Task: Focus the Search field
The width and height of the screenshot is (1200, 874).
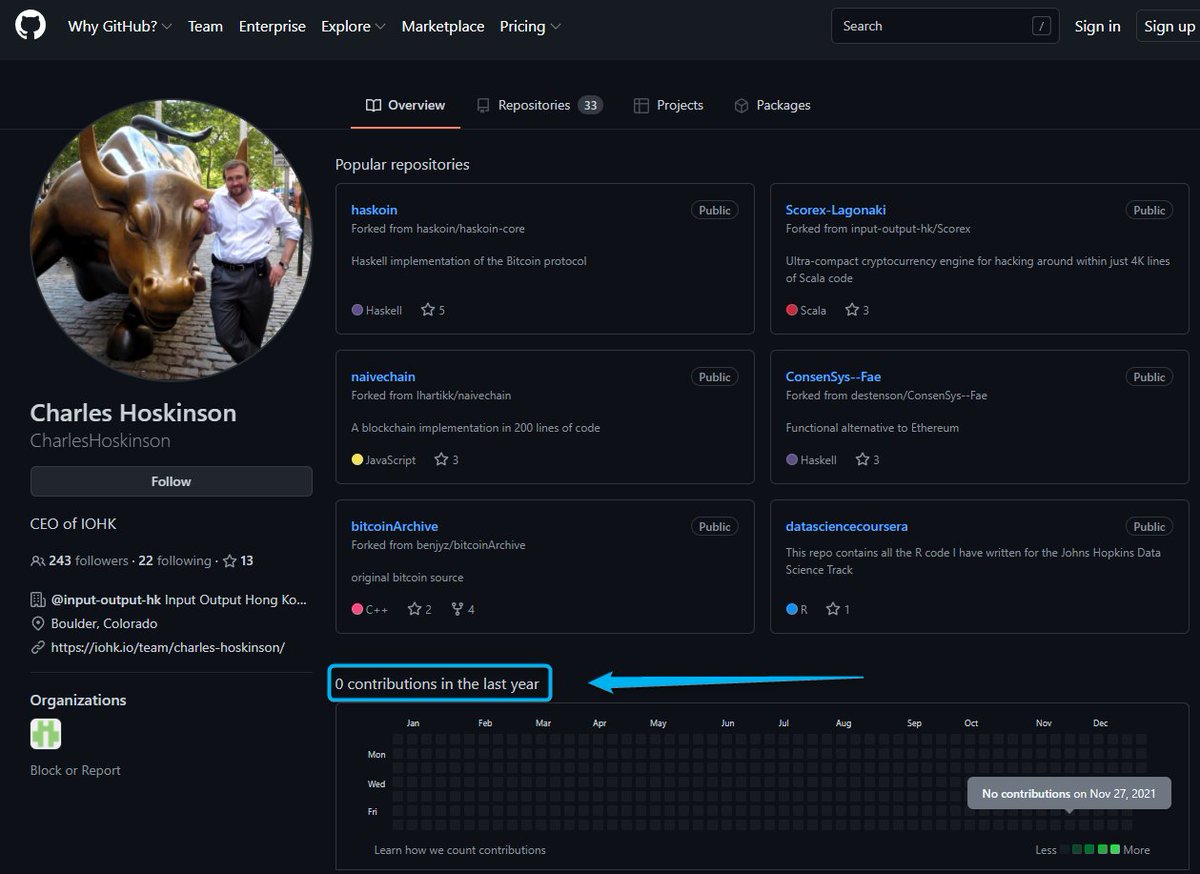Action: point(945,26)
